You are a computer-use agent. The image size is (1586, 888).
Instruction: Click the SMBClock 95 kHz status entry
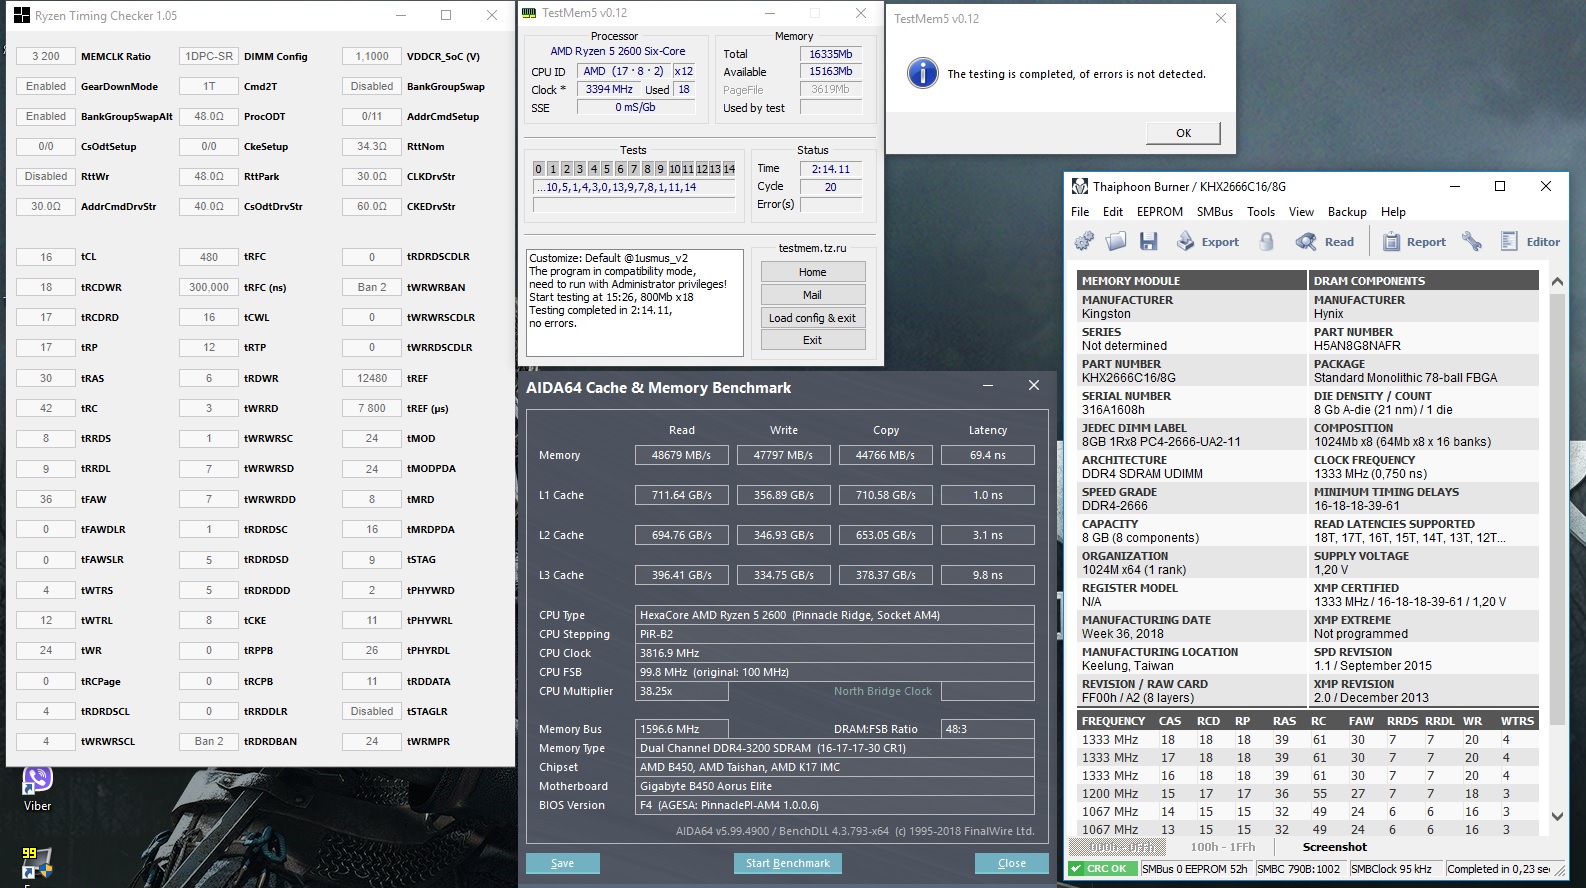[x=1394, y=869]
